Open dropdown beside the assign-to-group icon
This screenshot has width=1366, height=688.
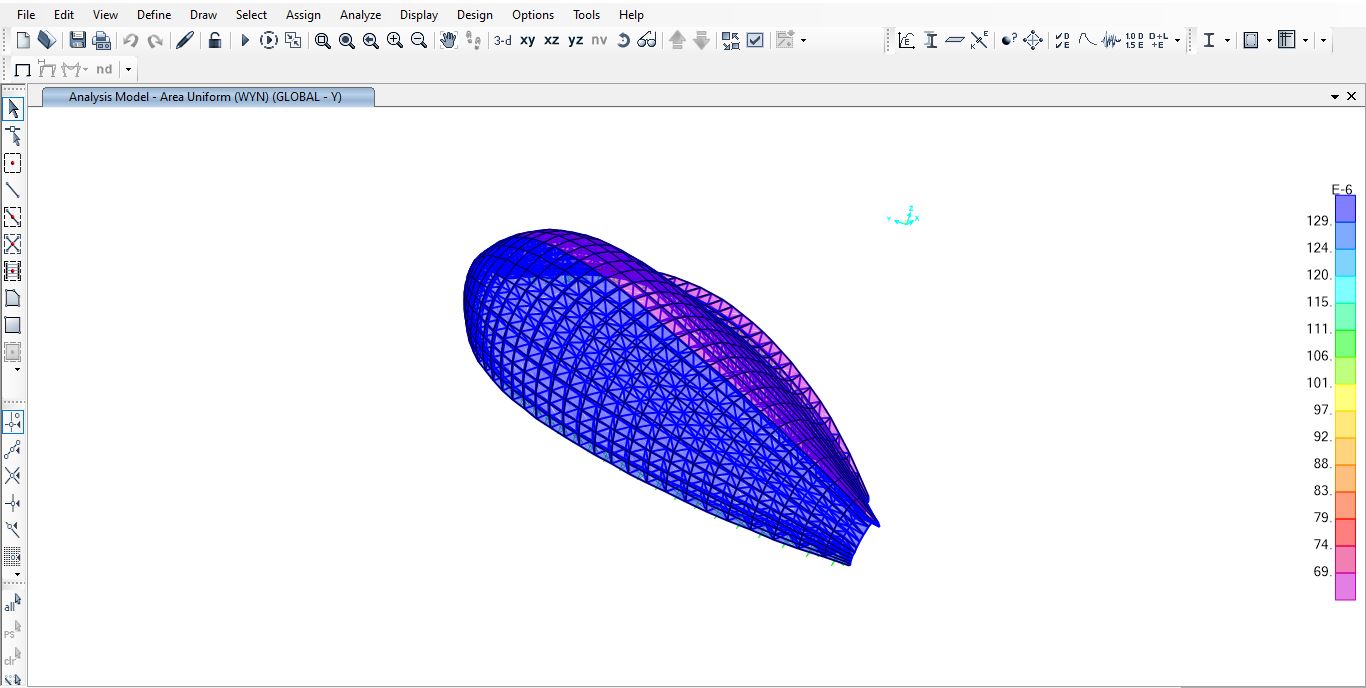click(803, 41)
